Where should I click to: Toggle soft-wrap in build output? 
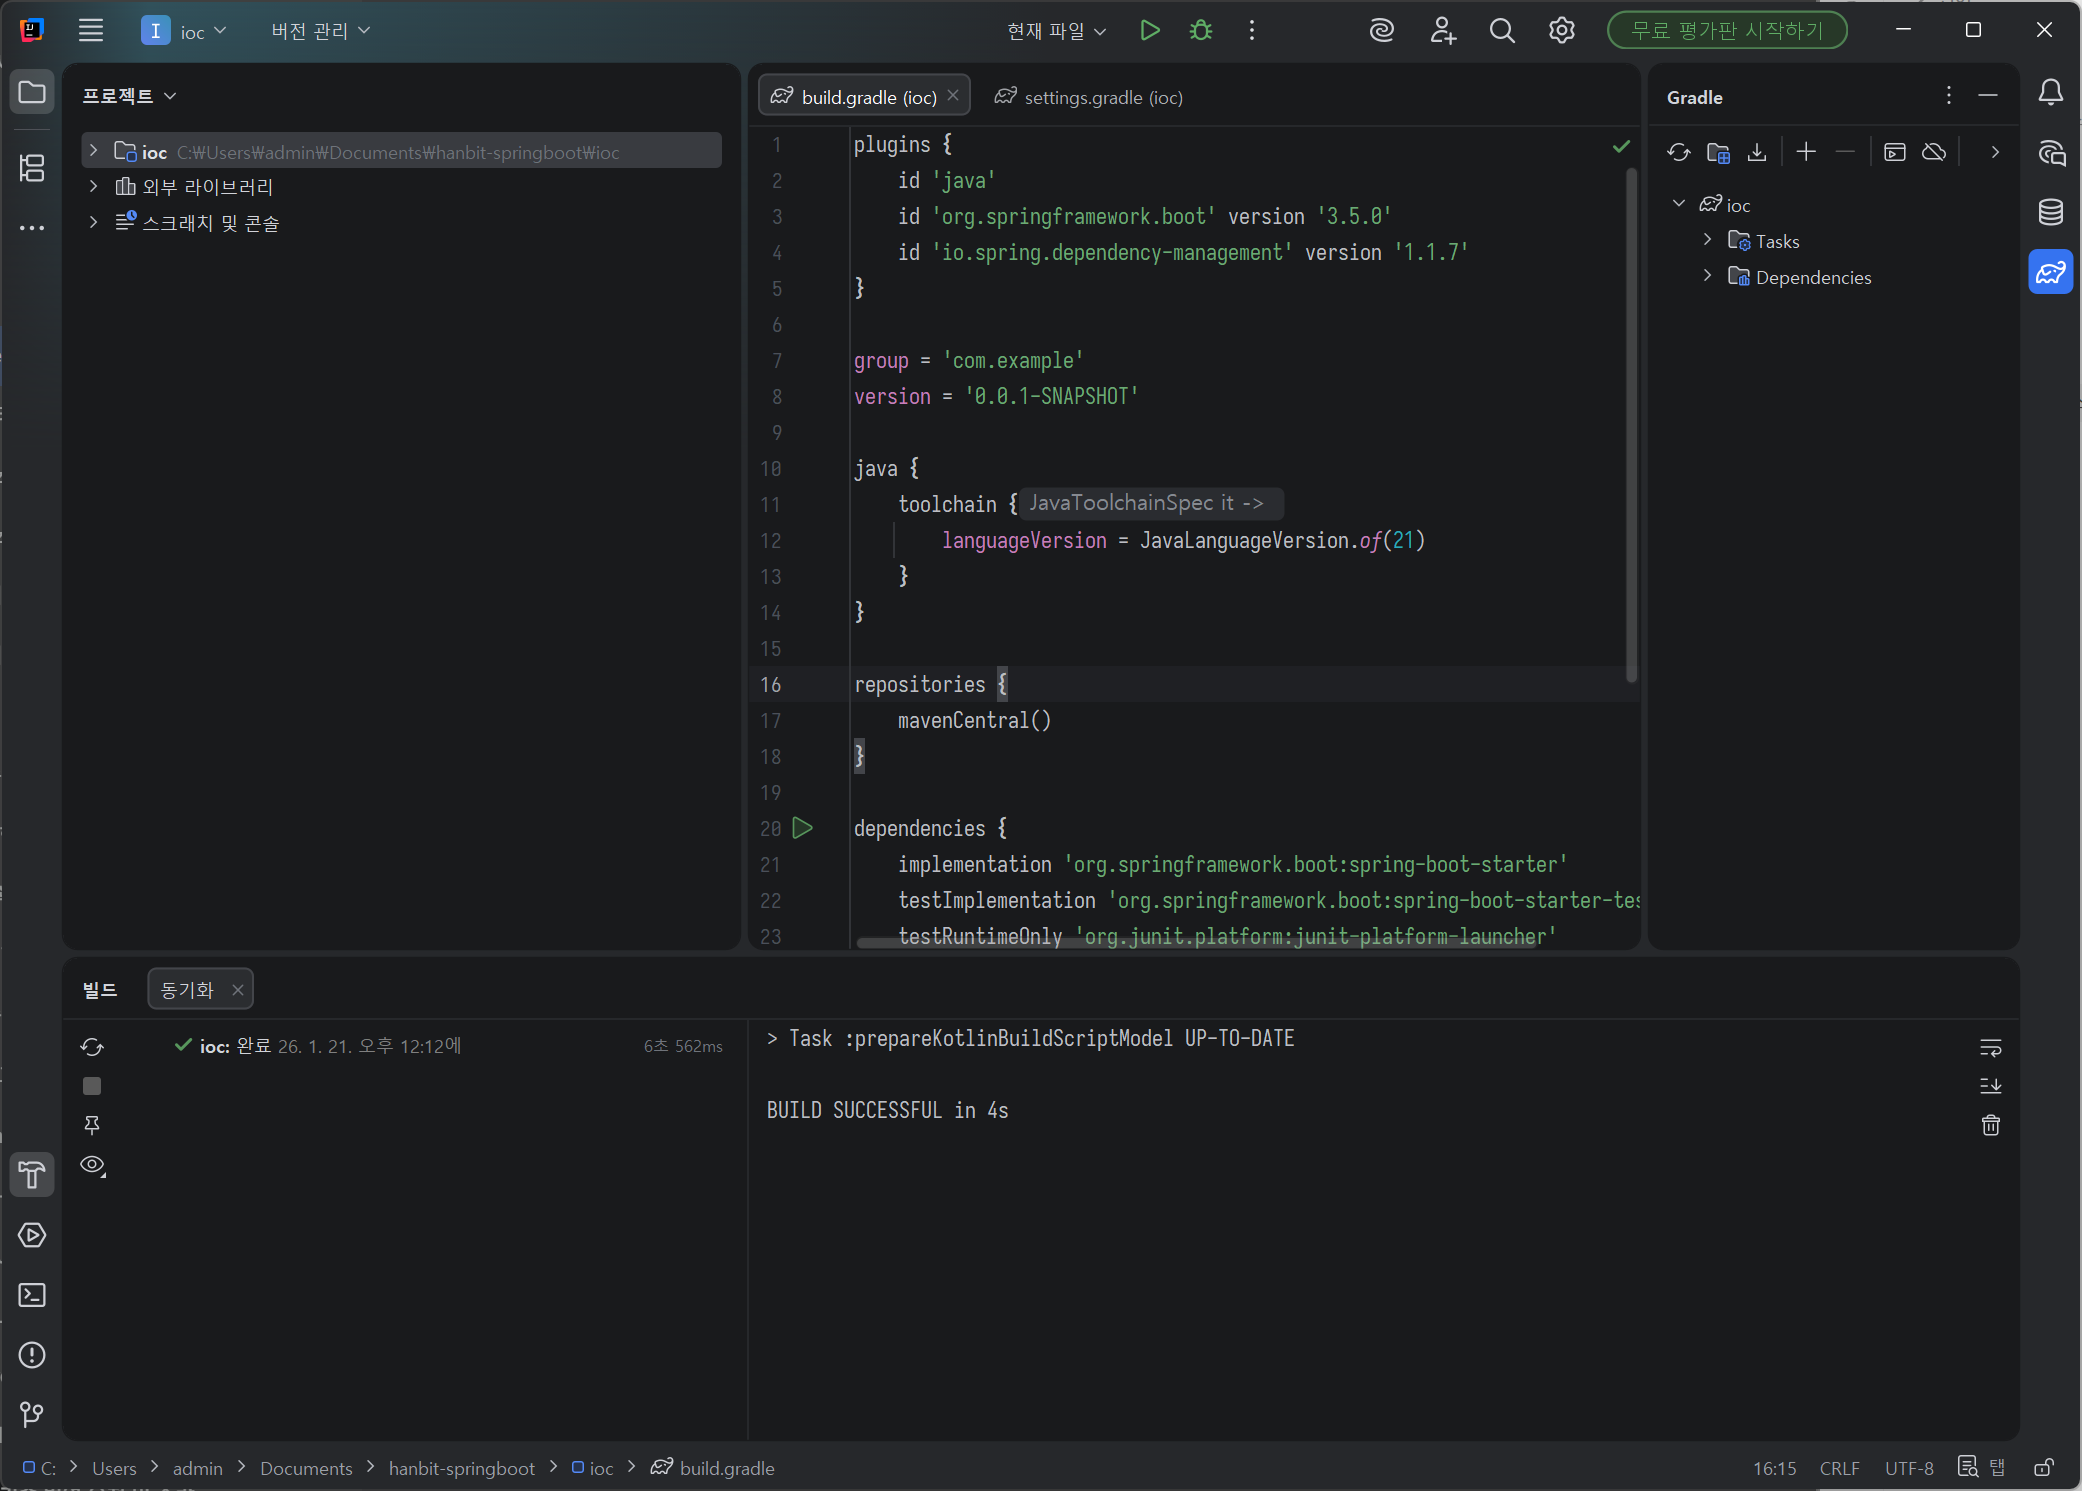[1990, 1047]
